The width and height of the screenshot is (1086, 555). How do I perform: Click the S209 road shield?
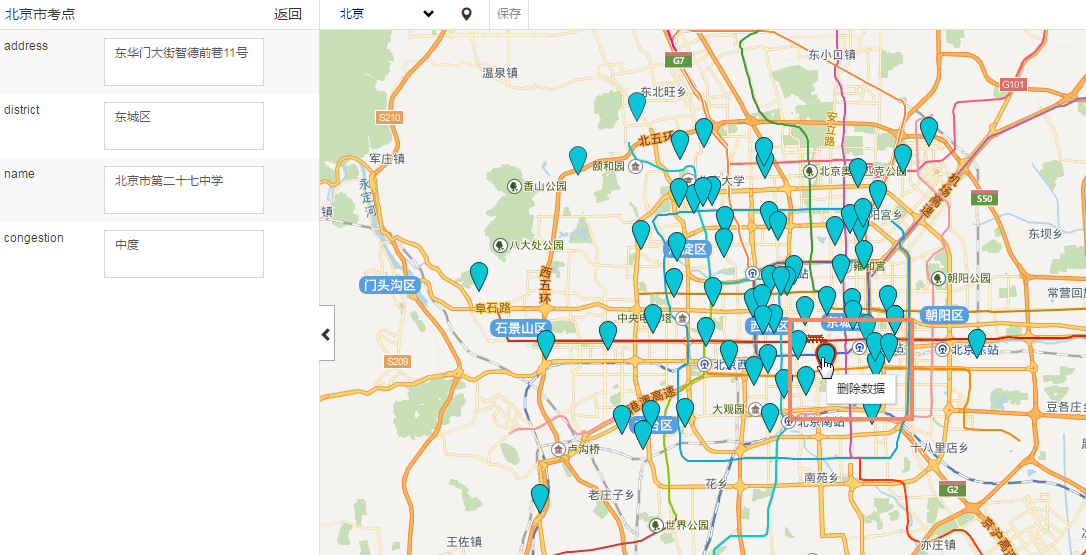(x=398, y=361)
